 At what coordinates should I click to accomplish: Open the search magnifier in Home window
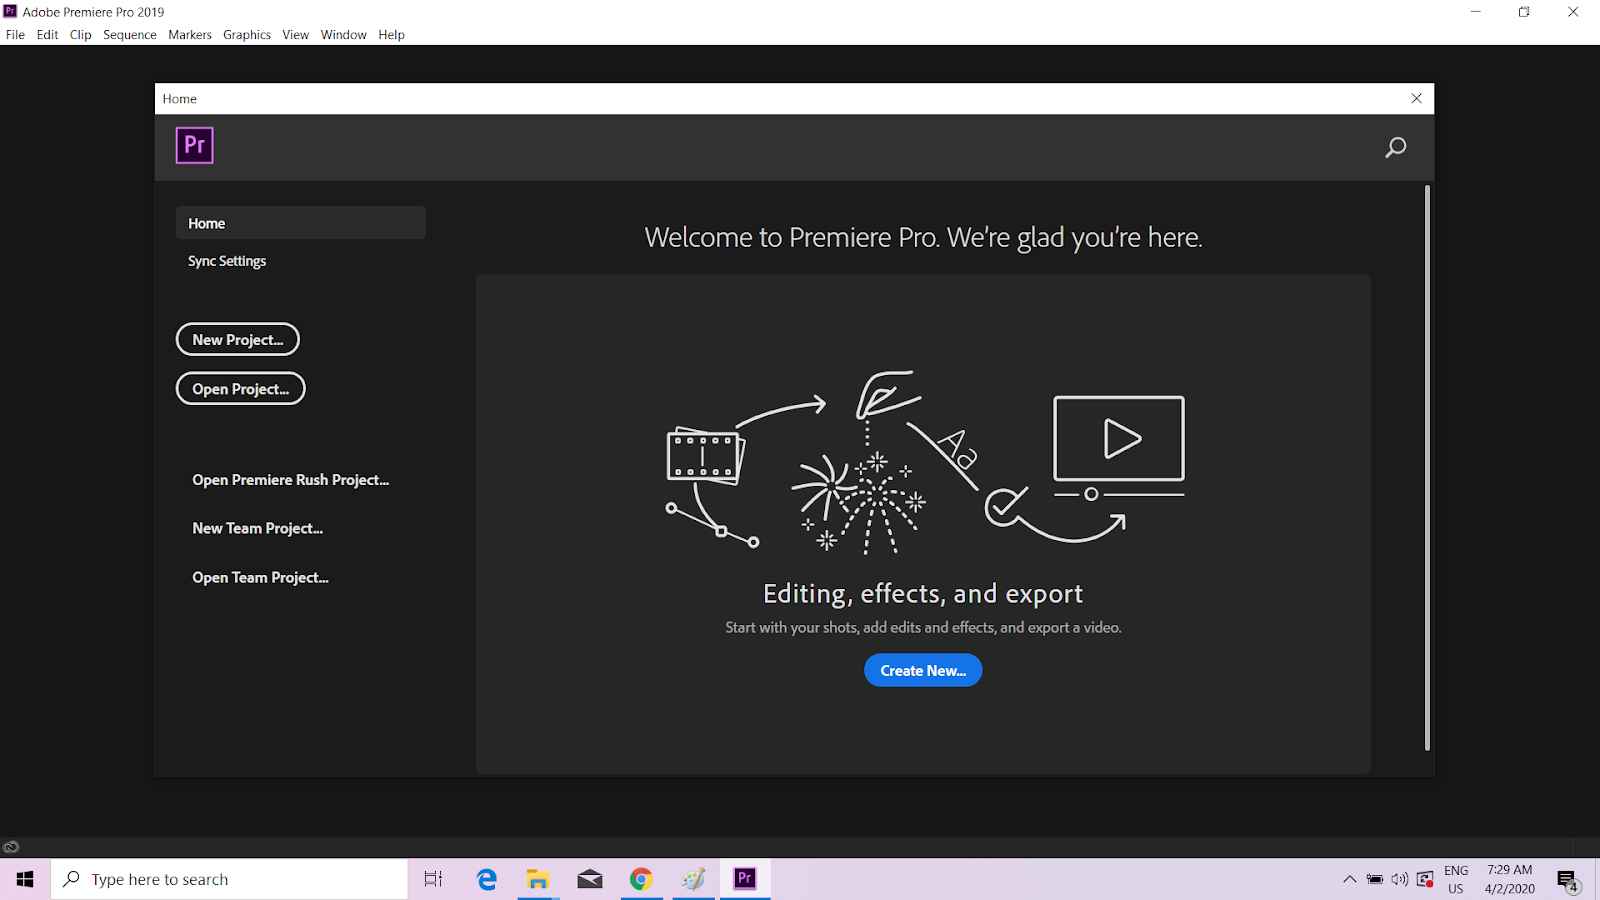coord(1396,148)
